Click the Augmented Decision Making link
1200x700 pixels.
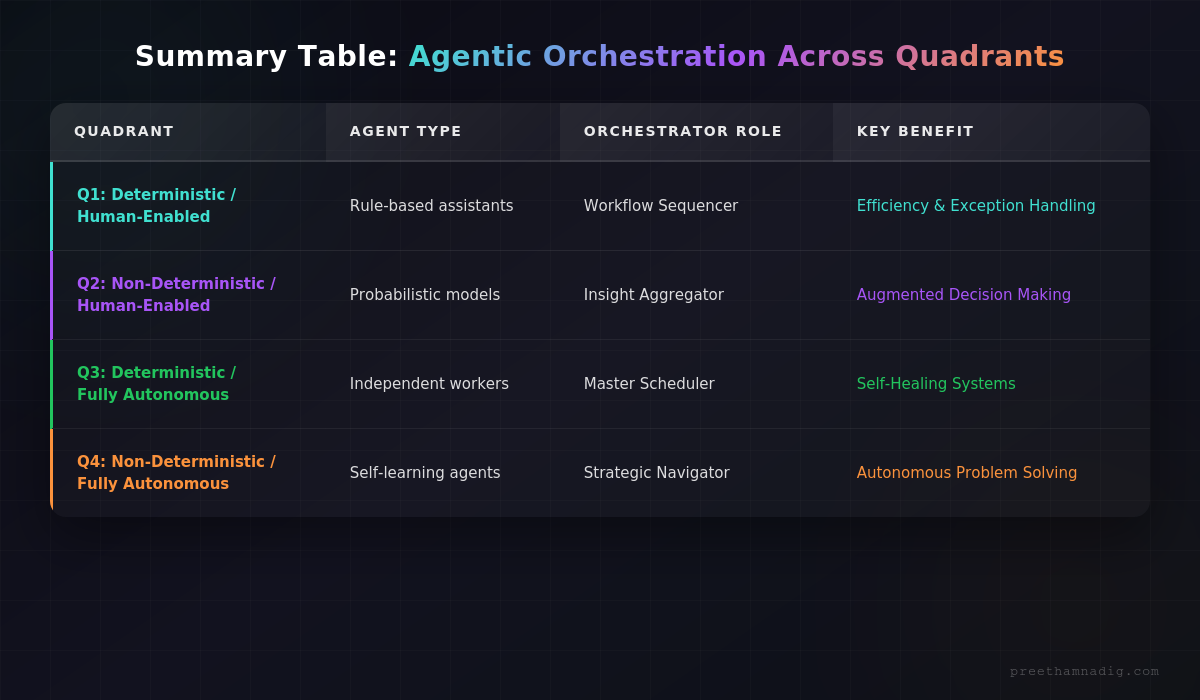(963, 295)
